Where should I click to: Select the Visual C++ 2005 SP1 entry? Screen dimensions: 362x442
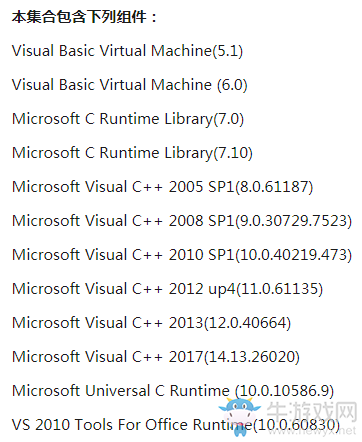click(163, 187)
